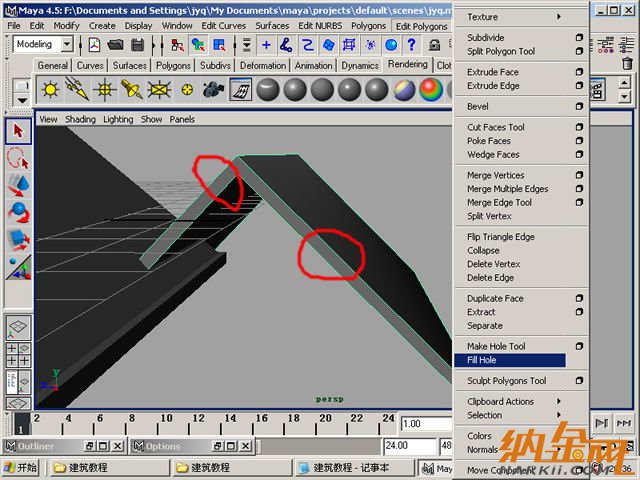Choose the Rotate tool sphere icon
This screenshot has width=640, height=480.
[x=18, y=212]
